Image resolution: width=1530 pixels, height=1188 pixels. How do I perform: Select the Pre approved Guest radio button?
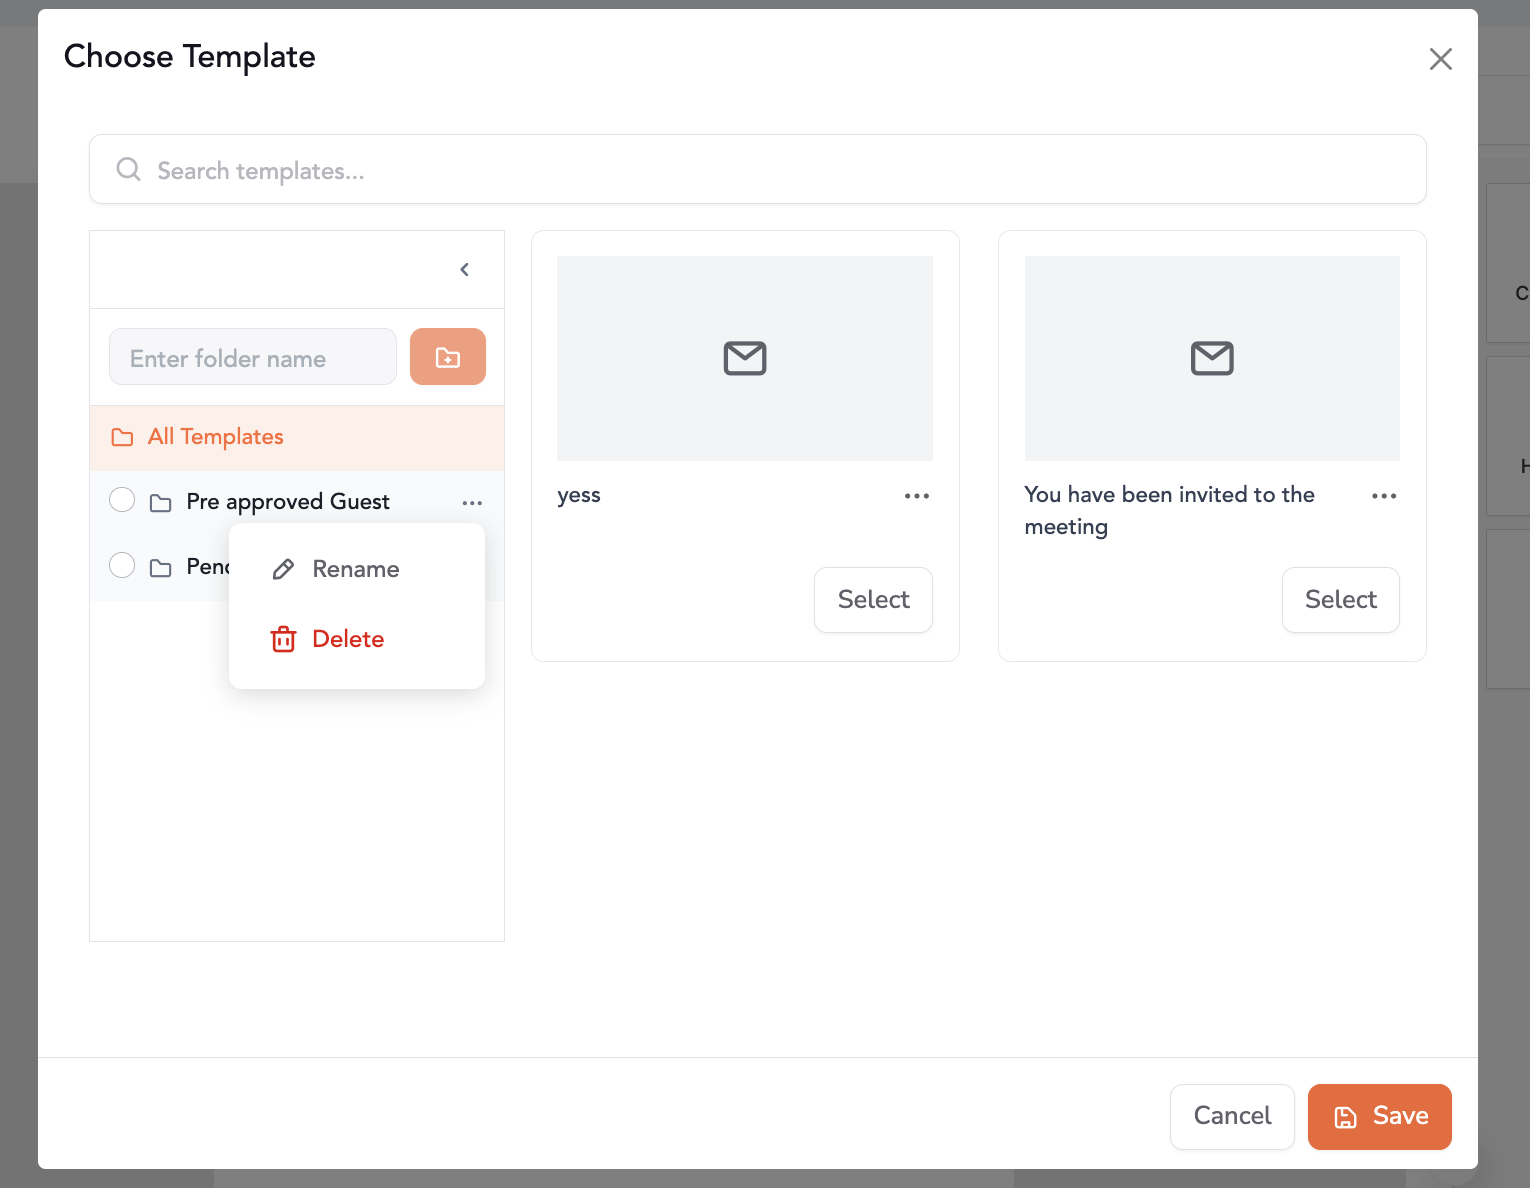point(122,500)
